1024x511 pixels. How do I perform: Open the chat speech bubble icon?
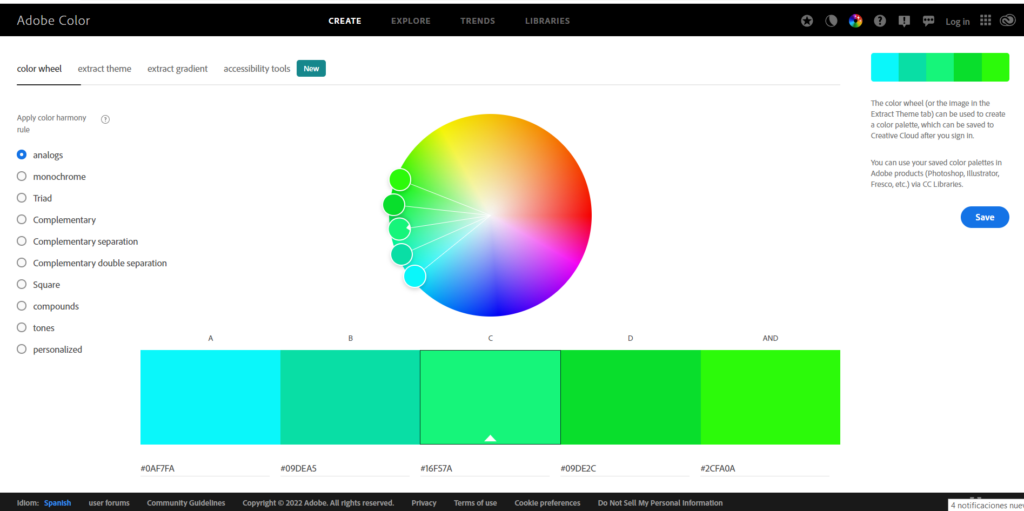pos(928,21)
